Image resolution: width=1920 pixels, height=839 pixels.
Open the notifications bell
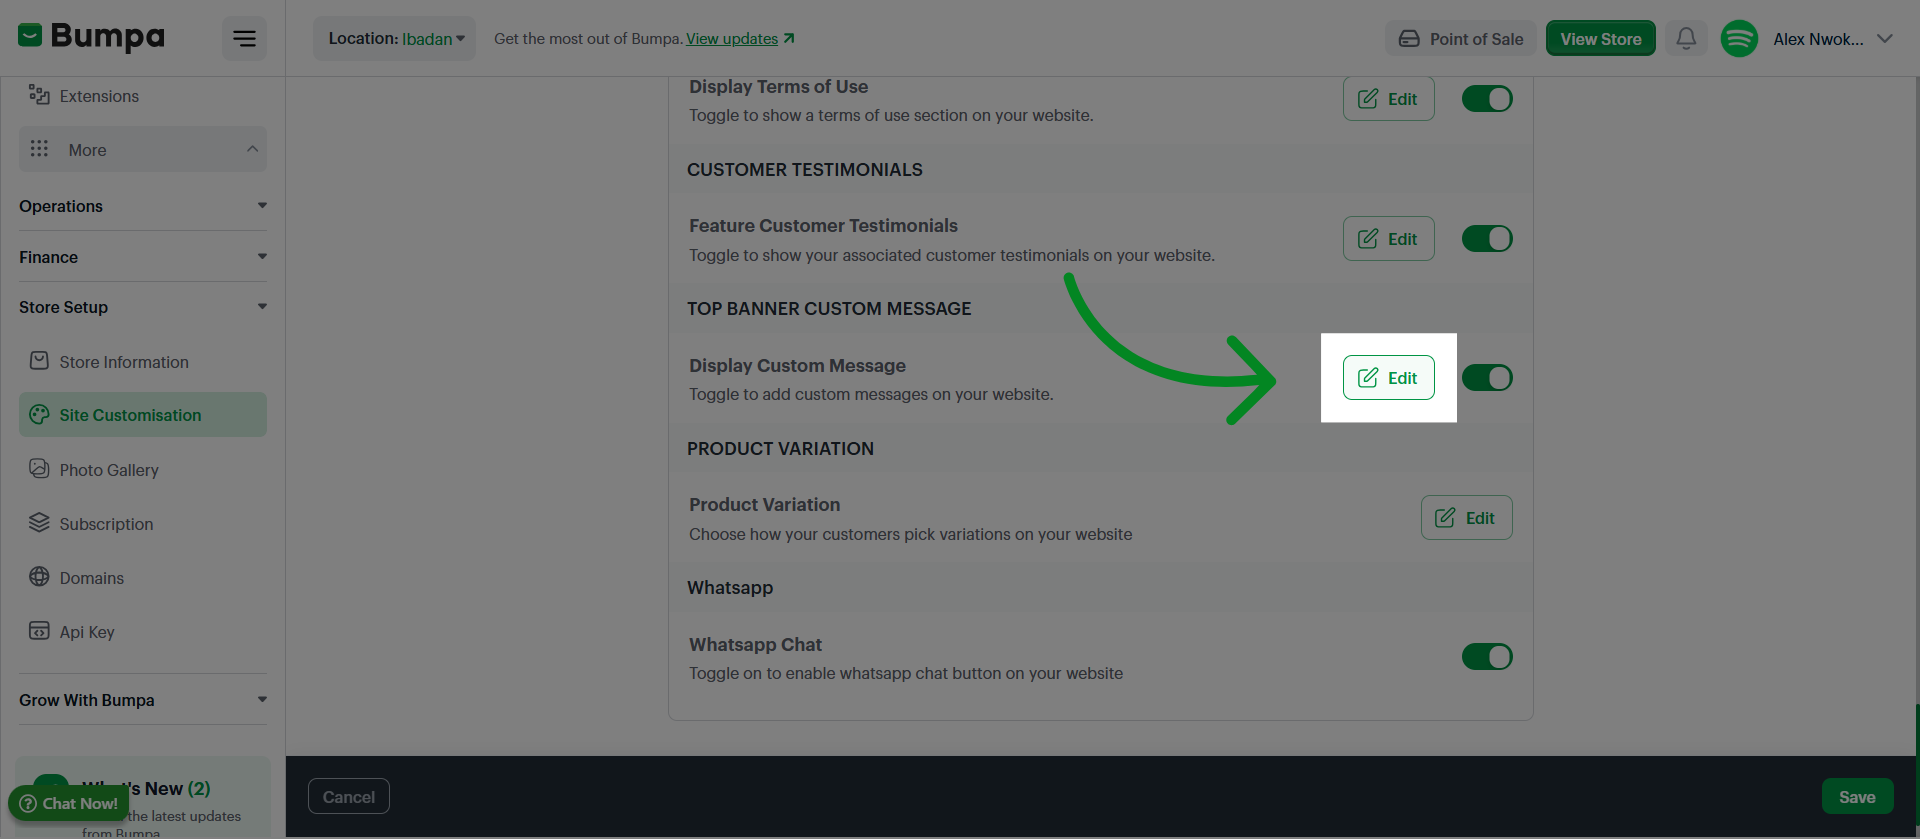click(x=1686, y=38)
